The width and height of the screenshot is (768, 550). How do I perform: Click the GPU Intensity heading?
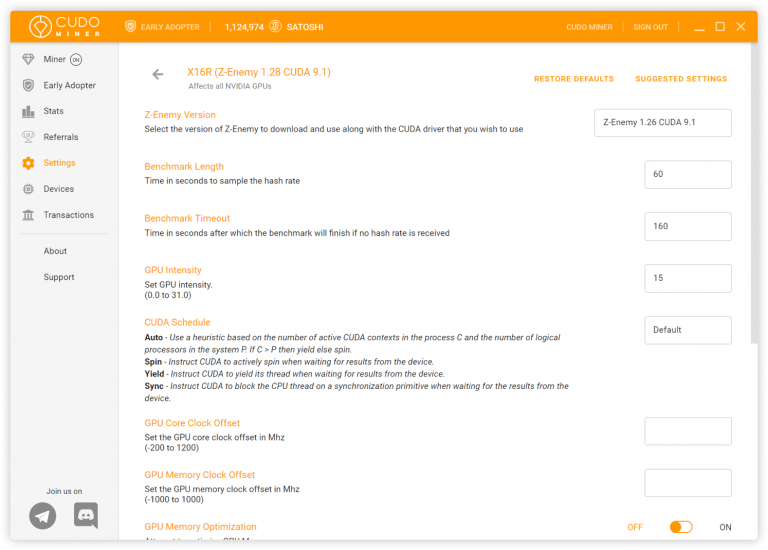tap(173, 270)
